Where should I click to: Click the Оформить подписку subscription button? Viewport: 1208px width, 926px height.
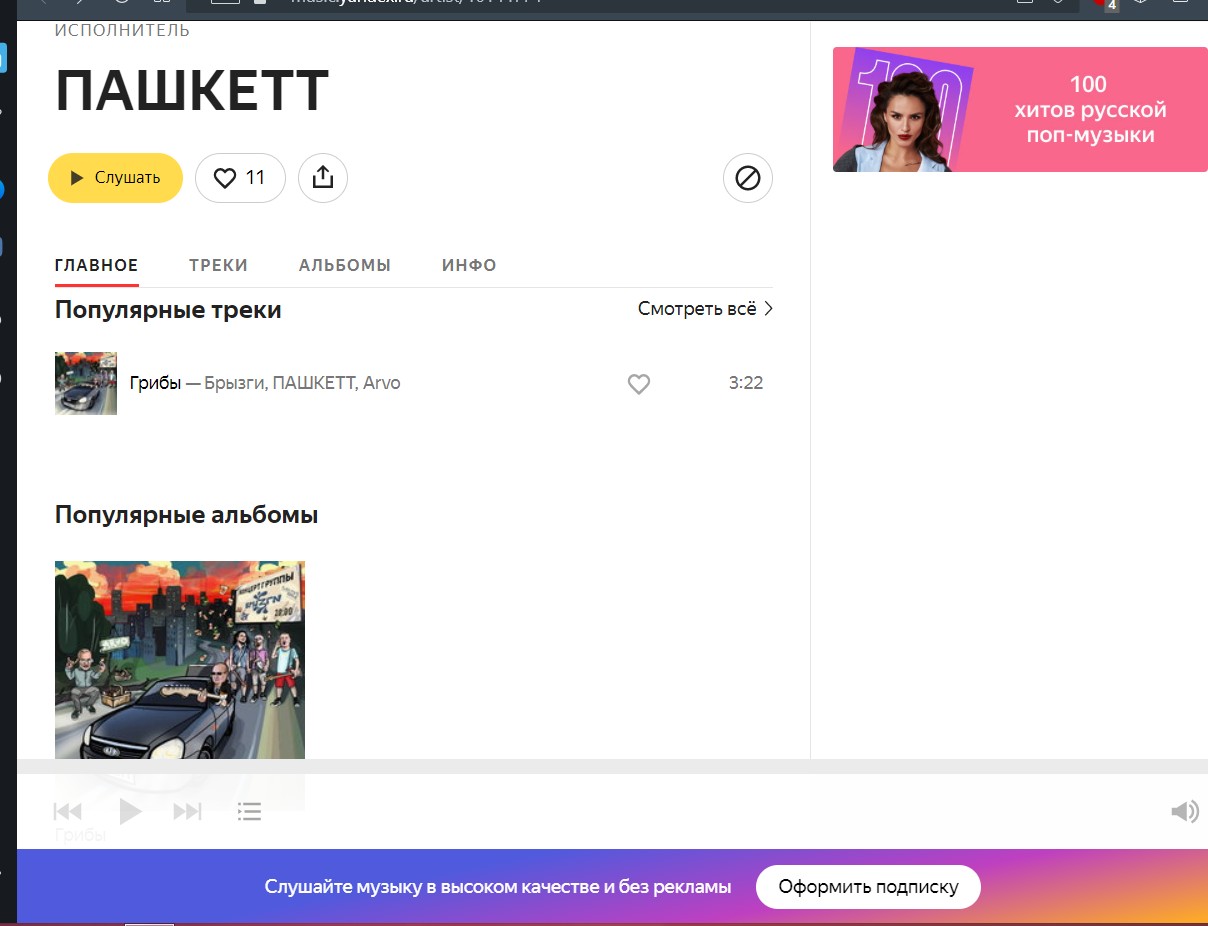[x=868, y=887]
